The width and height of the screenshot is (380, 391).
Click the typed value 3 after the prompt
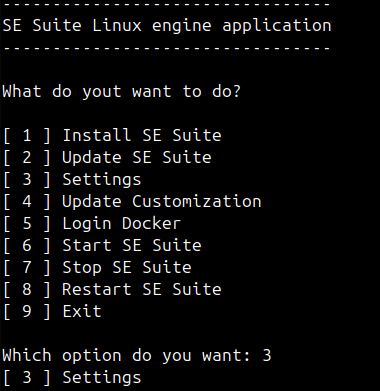tap(267, 355)
